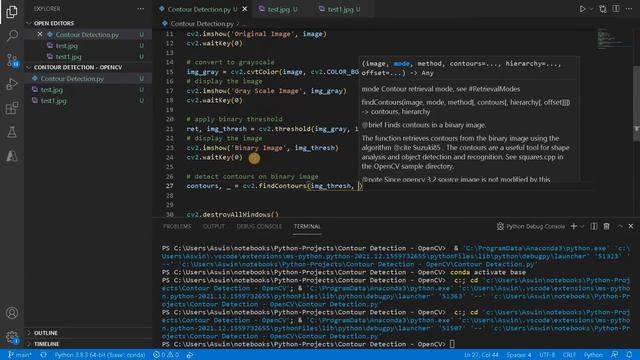Kill the terminal with trash icon

coord(607,227)
